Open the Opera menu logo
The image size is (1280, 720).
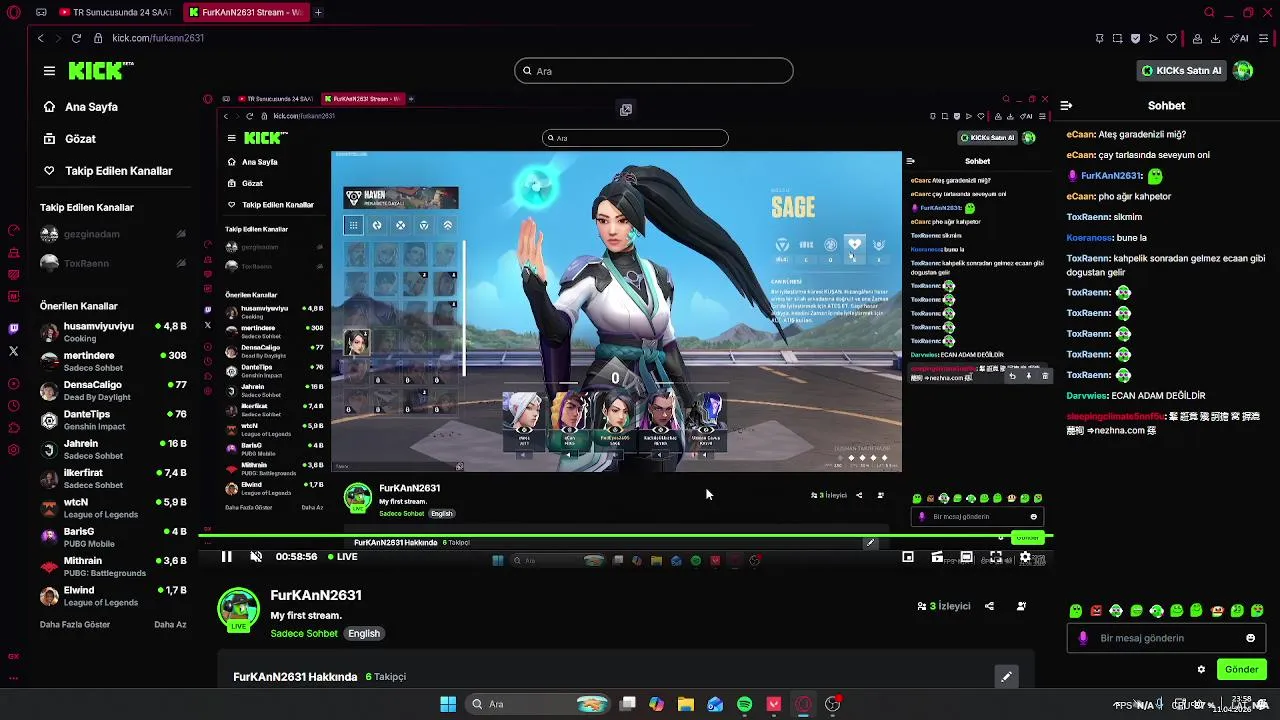tap(12, 12)
